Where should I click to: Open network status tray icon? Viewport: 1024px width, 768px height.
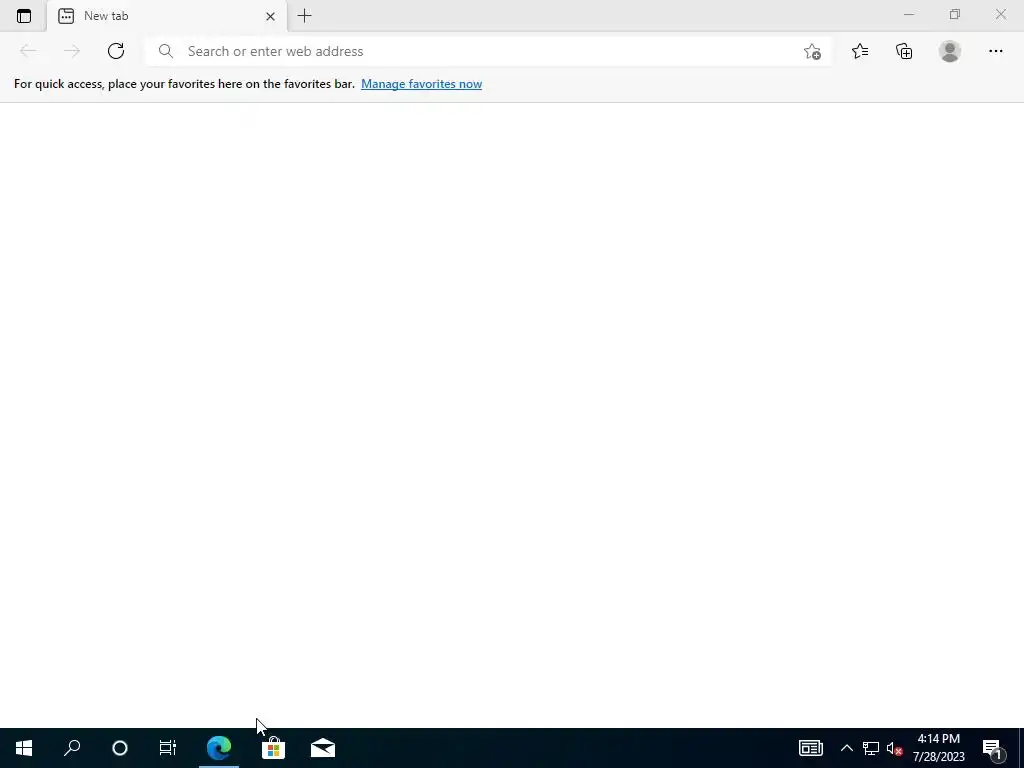(871, 748)
